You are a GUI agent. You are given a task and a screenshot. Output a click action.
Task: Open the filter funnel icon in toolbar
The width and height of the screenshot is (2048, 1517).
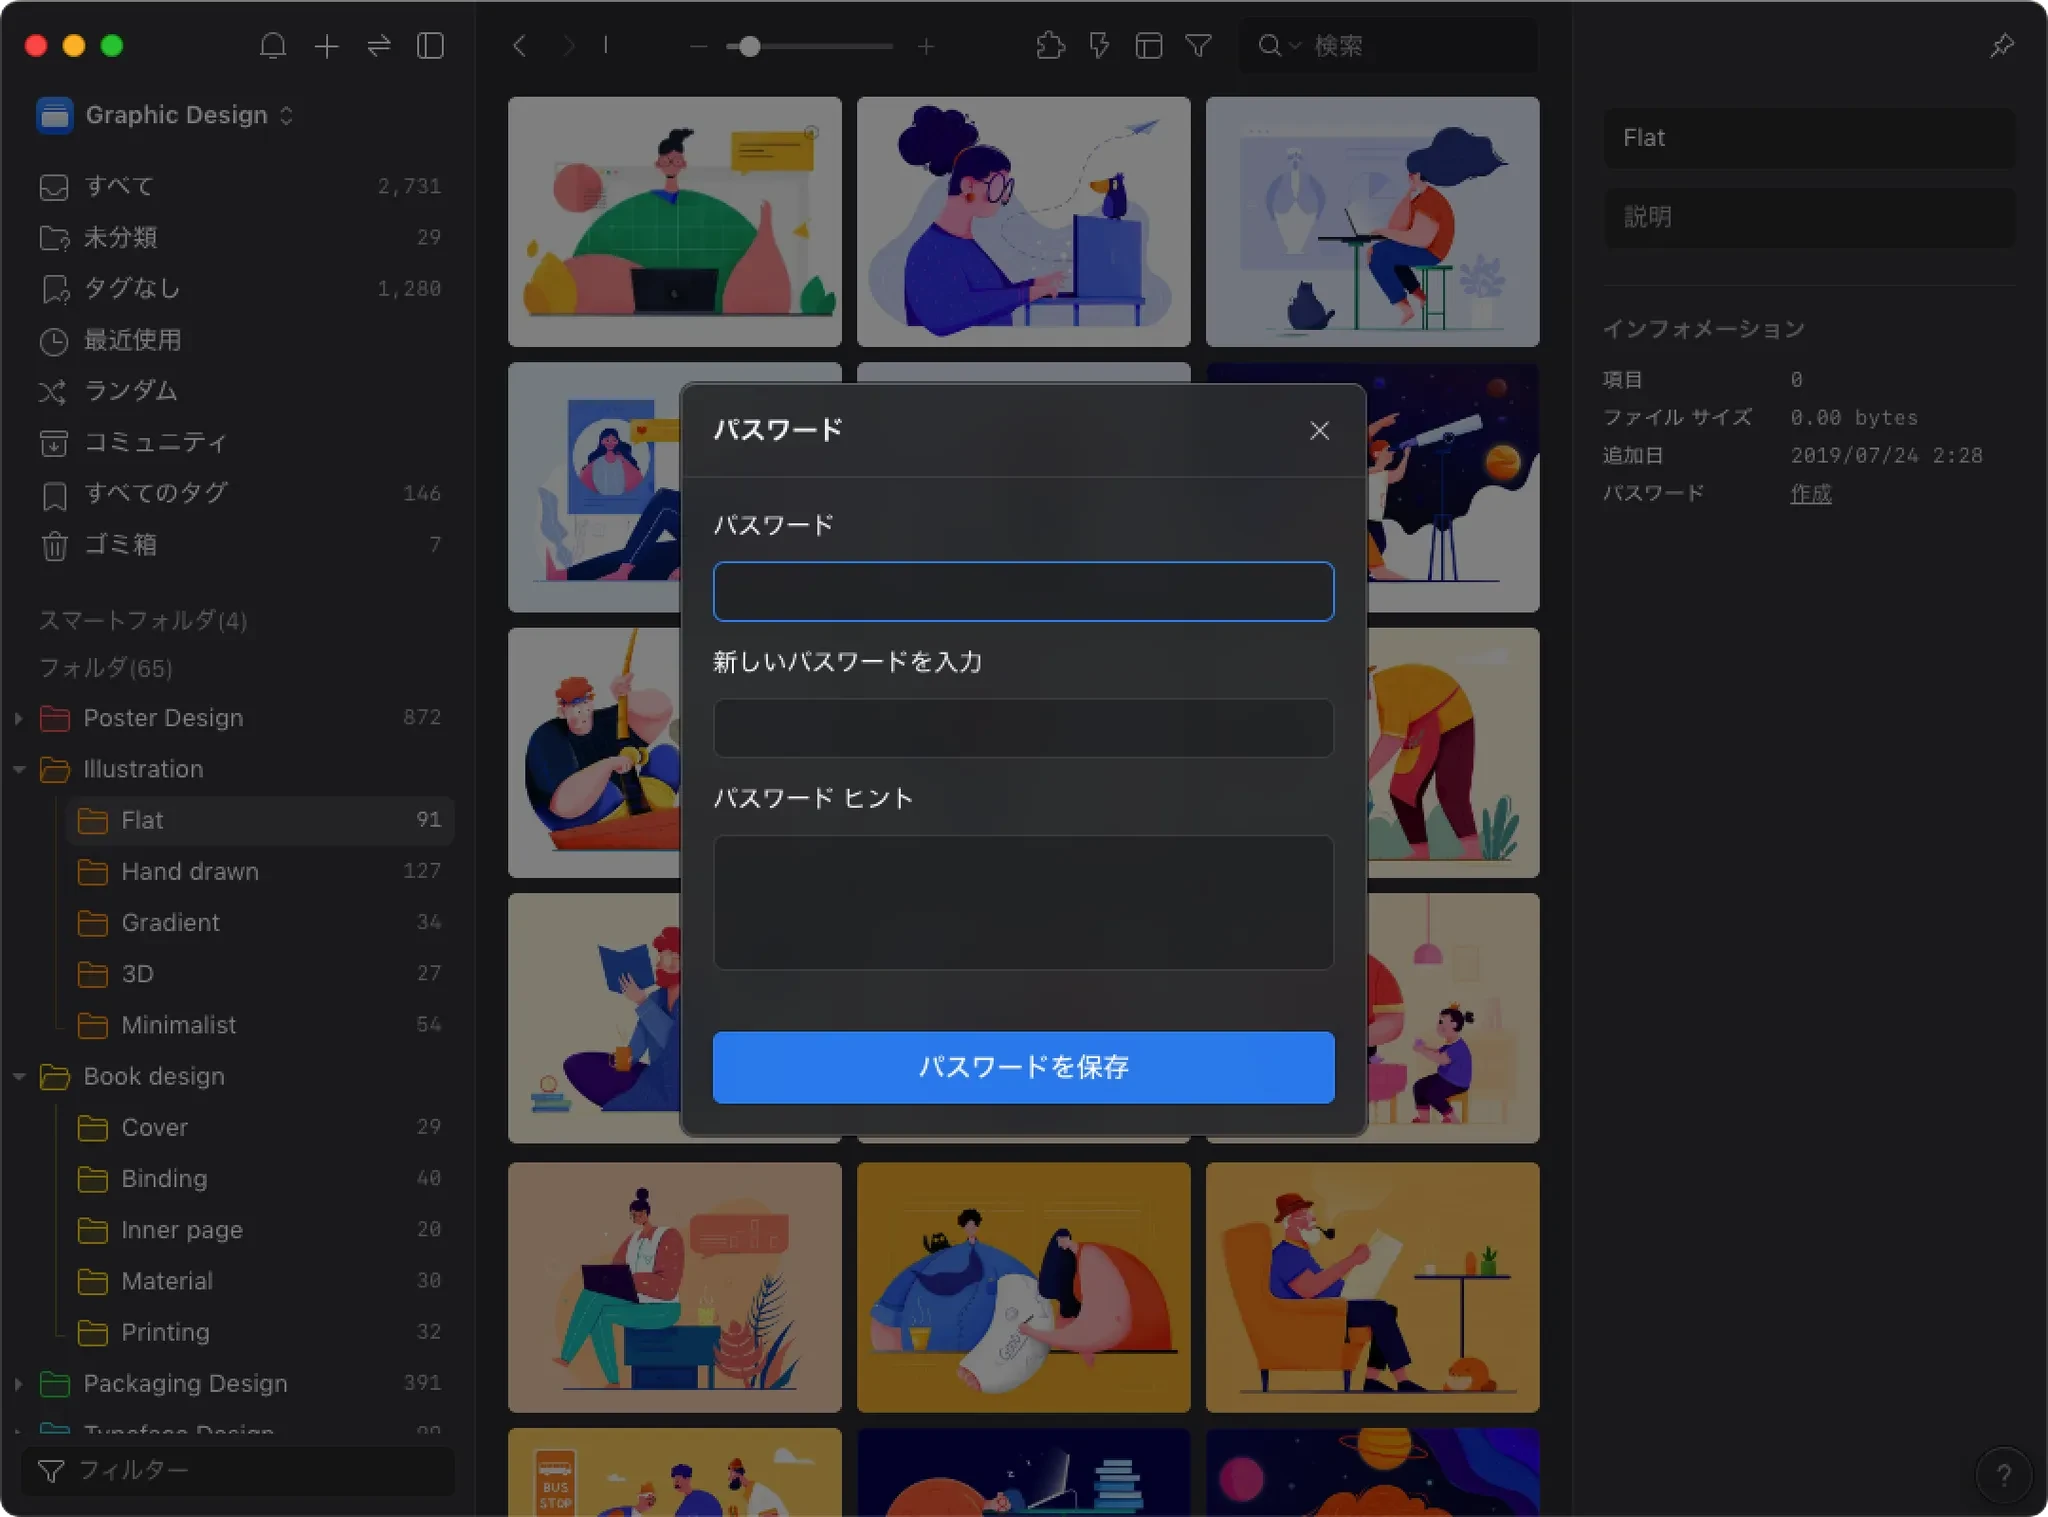point(1198,46)
